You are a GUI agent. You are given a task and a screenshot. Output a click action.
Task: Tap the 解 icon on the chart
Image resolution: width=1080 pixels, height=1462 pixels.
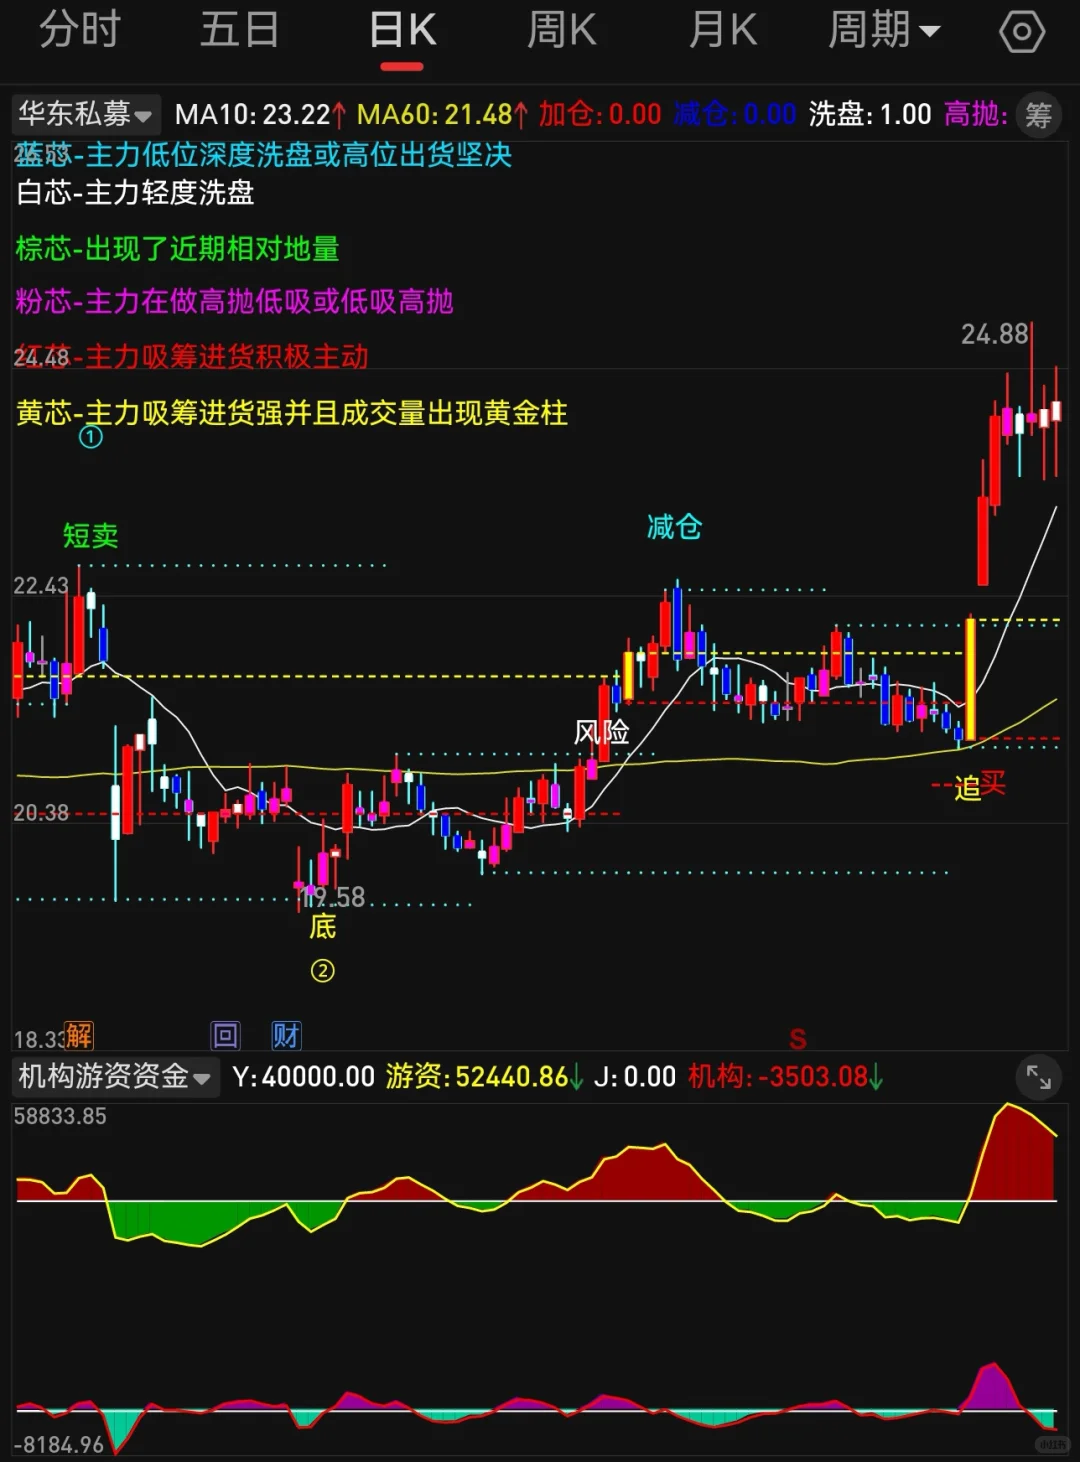[x=79, y=1035]
